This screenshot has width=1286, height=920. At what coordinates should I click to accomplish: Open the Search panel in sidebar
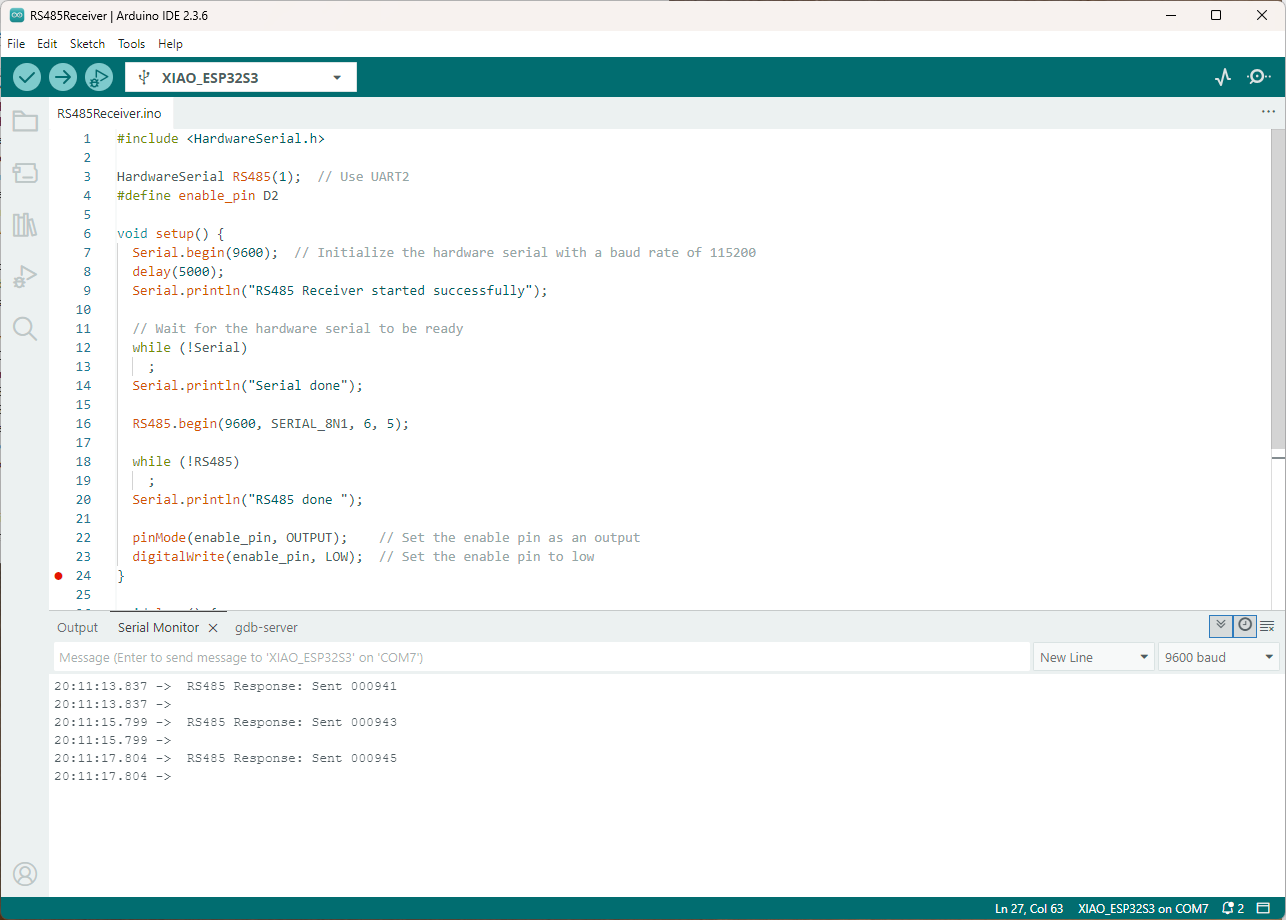click(x=25, y=329)
